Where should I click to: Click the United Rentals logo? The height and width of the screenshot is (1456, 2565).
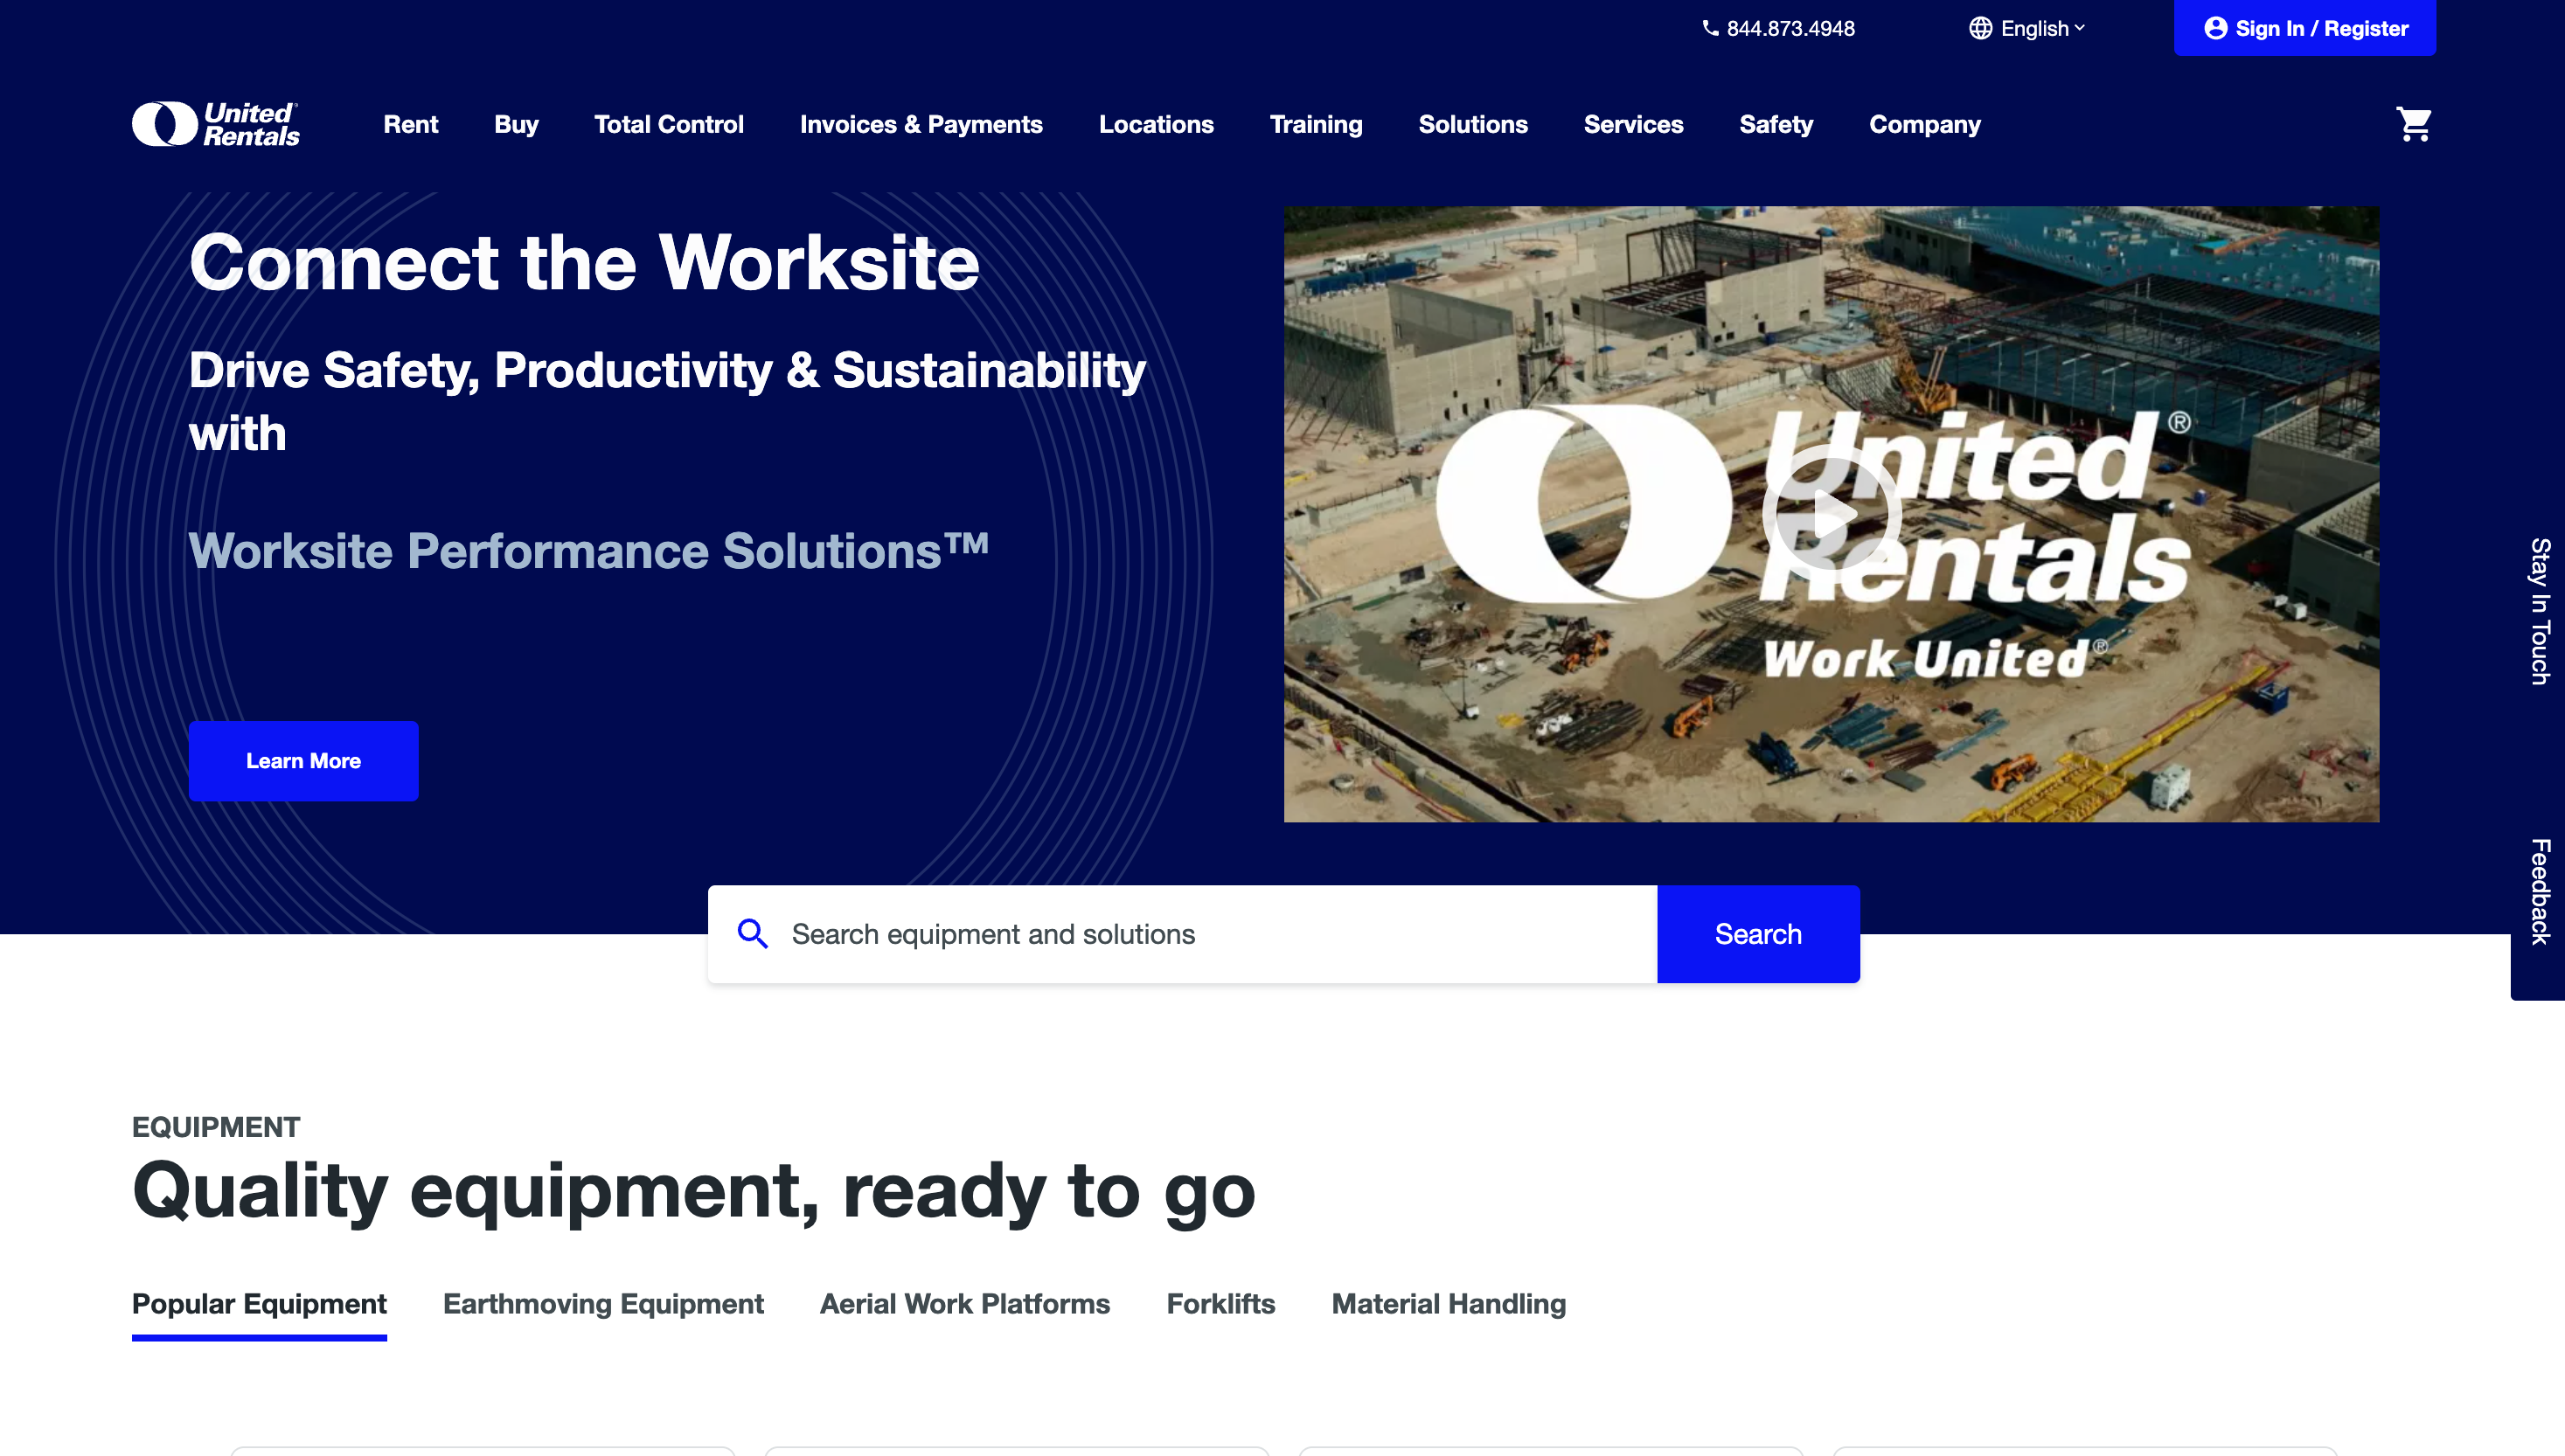216,124
